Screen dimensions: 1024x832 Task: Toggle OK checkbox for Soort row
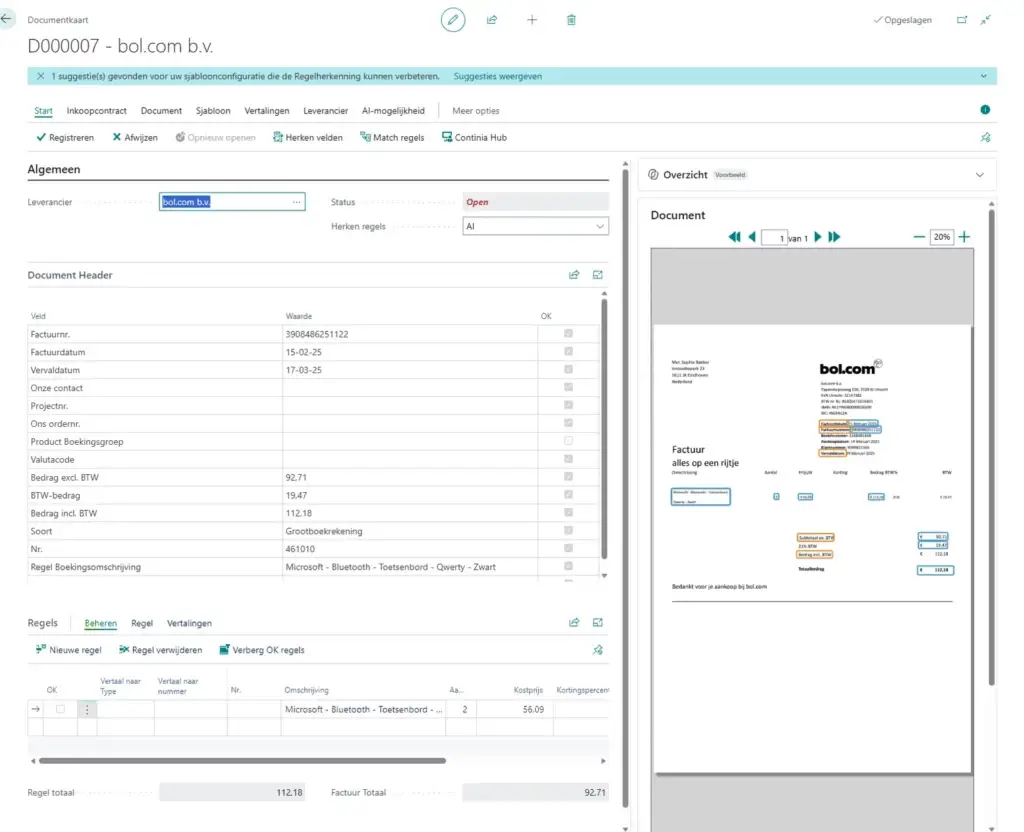coord(568,530)
